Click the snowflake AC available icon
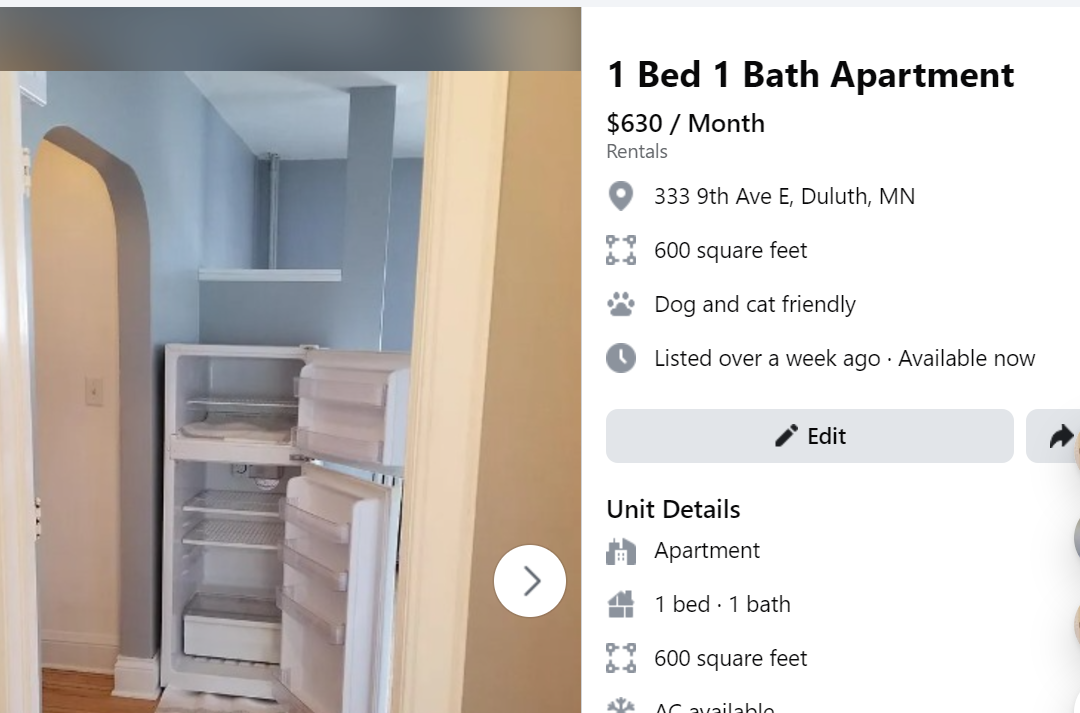1080x713 pixels. tap(621, 706)
